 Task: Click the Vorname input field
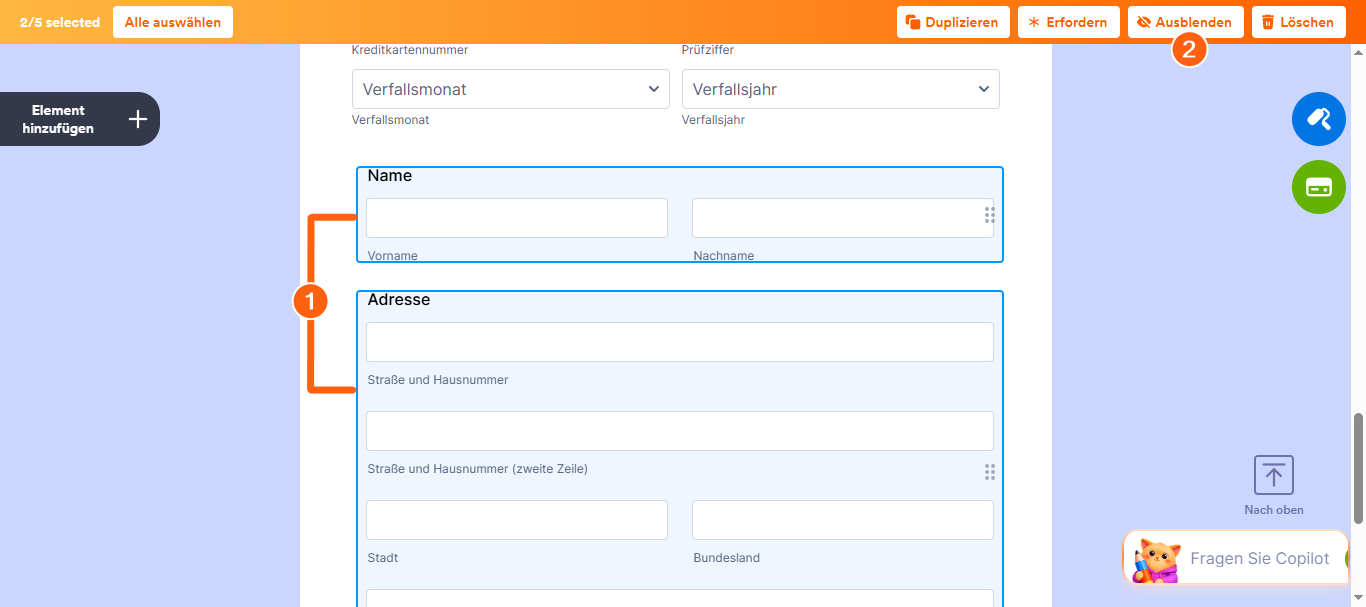(517, 218)
